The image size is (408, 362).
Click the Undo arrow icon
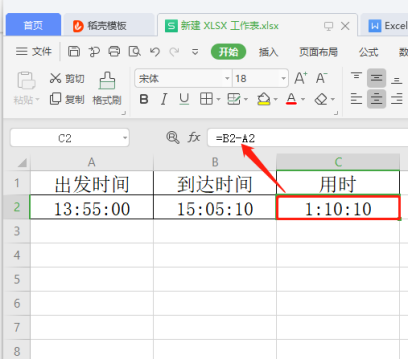154,52
